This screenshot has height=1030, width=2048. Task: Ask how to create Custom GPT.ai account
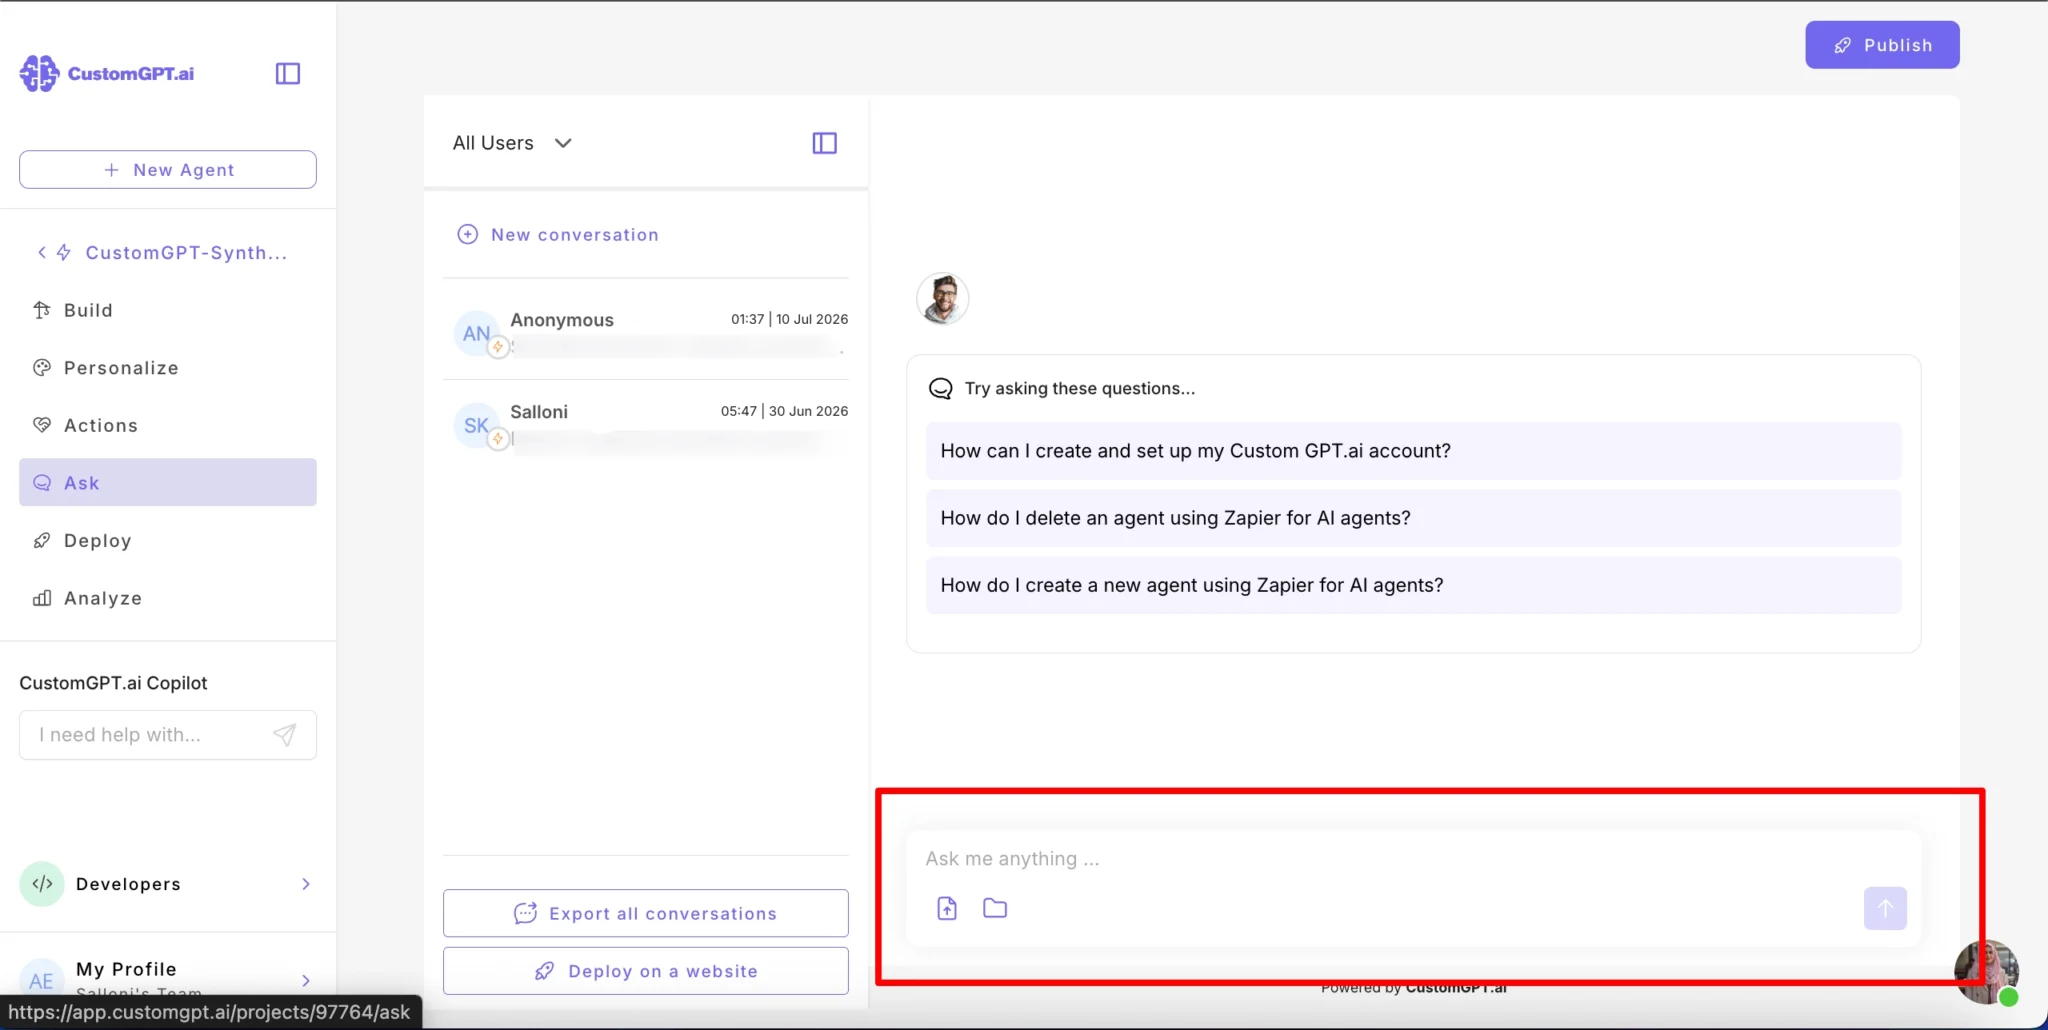[1413, 451]
